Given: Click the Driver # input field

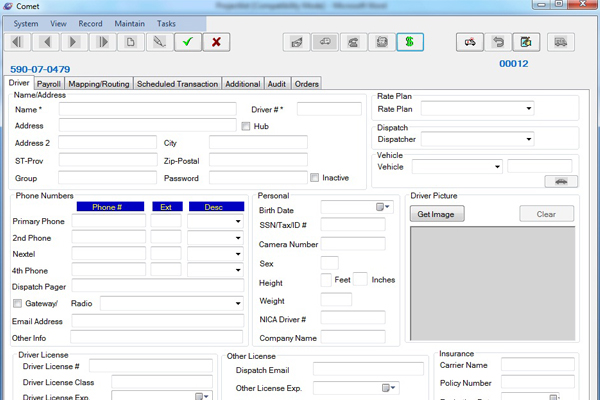Looking at the screenshot, I should pyautogui.click(x=329, y=109).
